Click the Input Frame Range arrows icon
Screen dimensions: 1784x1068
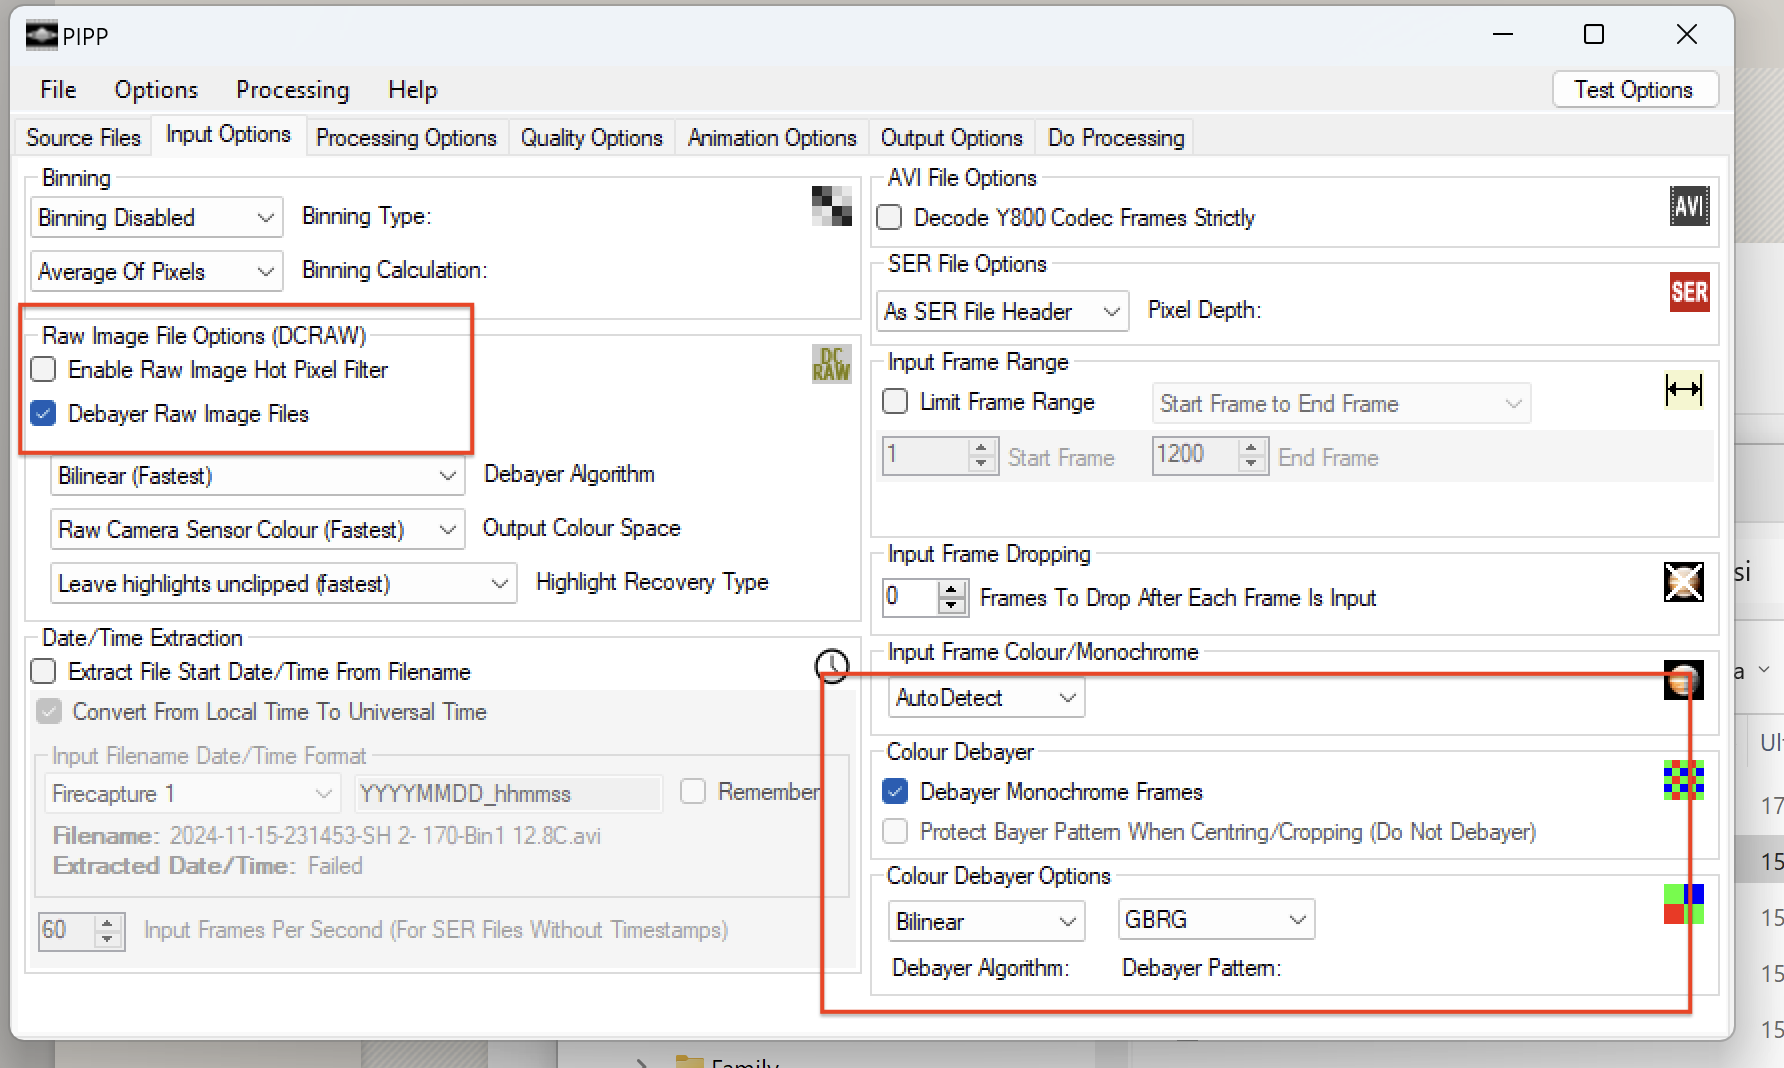coord(1683,390)
